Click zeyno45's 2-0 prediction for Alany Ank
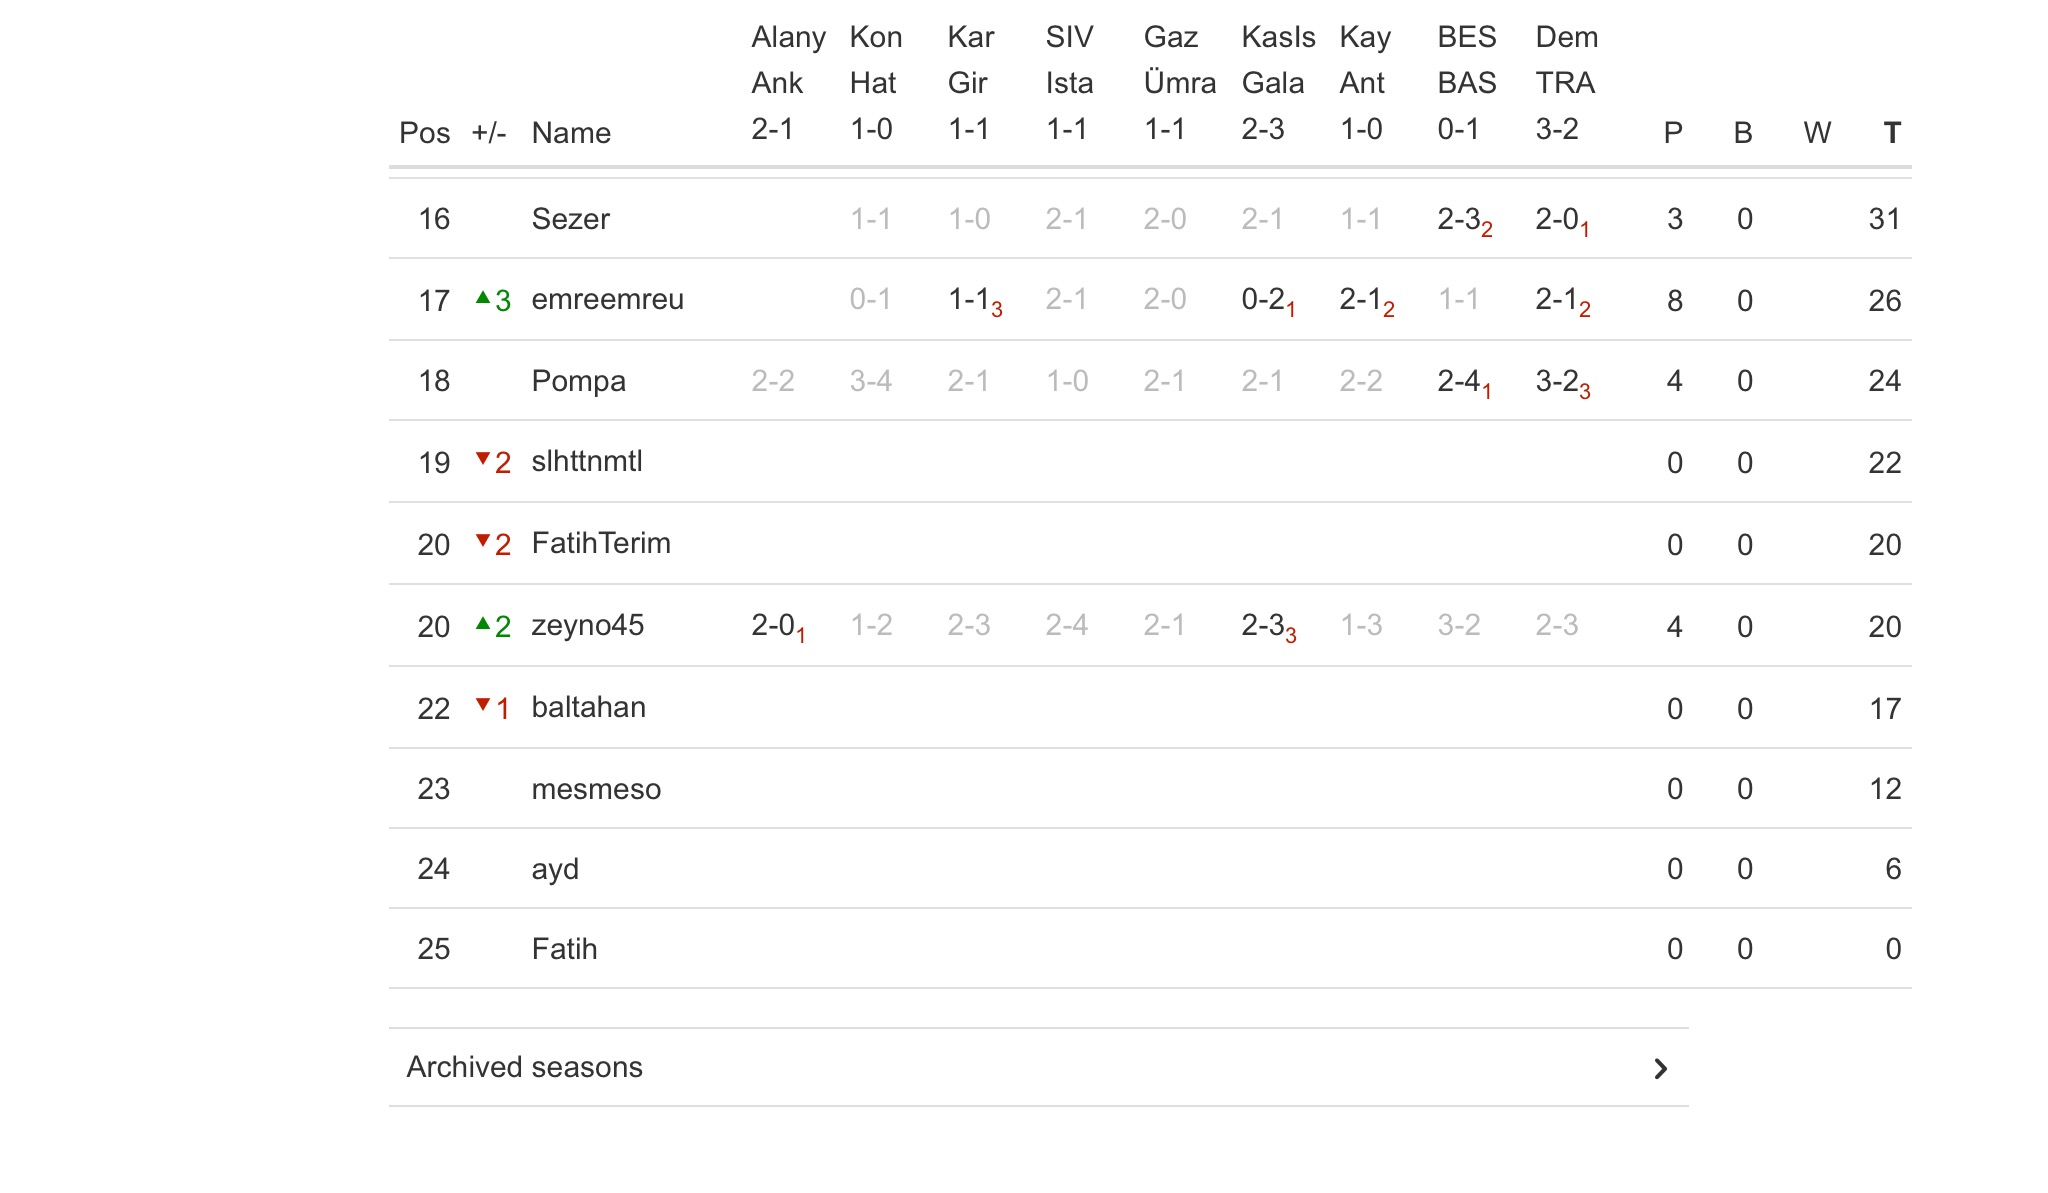This screenshot has height=1193, width=2048. [777, 626]
